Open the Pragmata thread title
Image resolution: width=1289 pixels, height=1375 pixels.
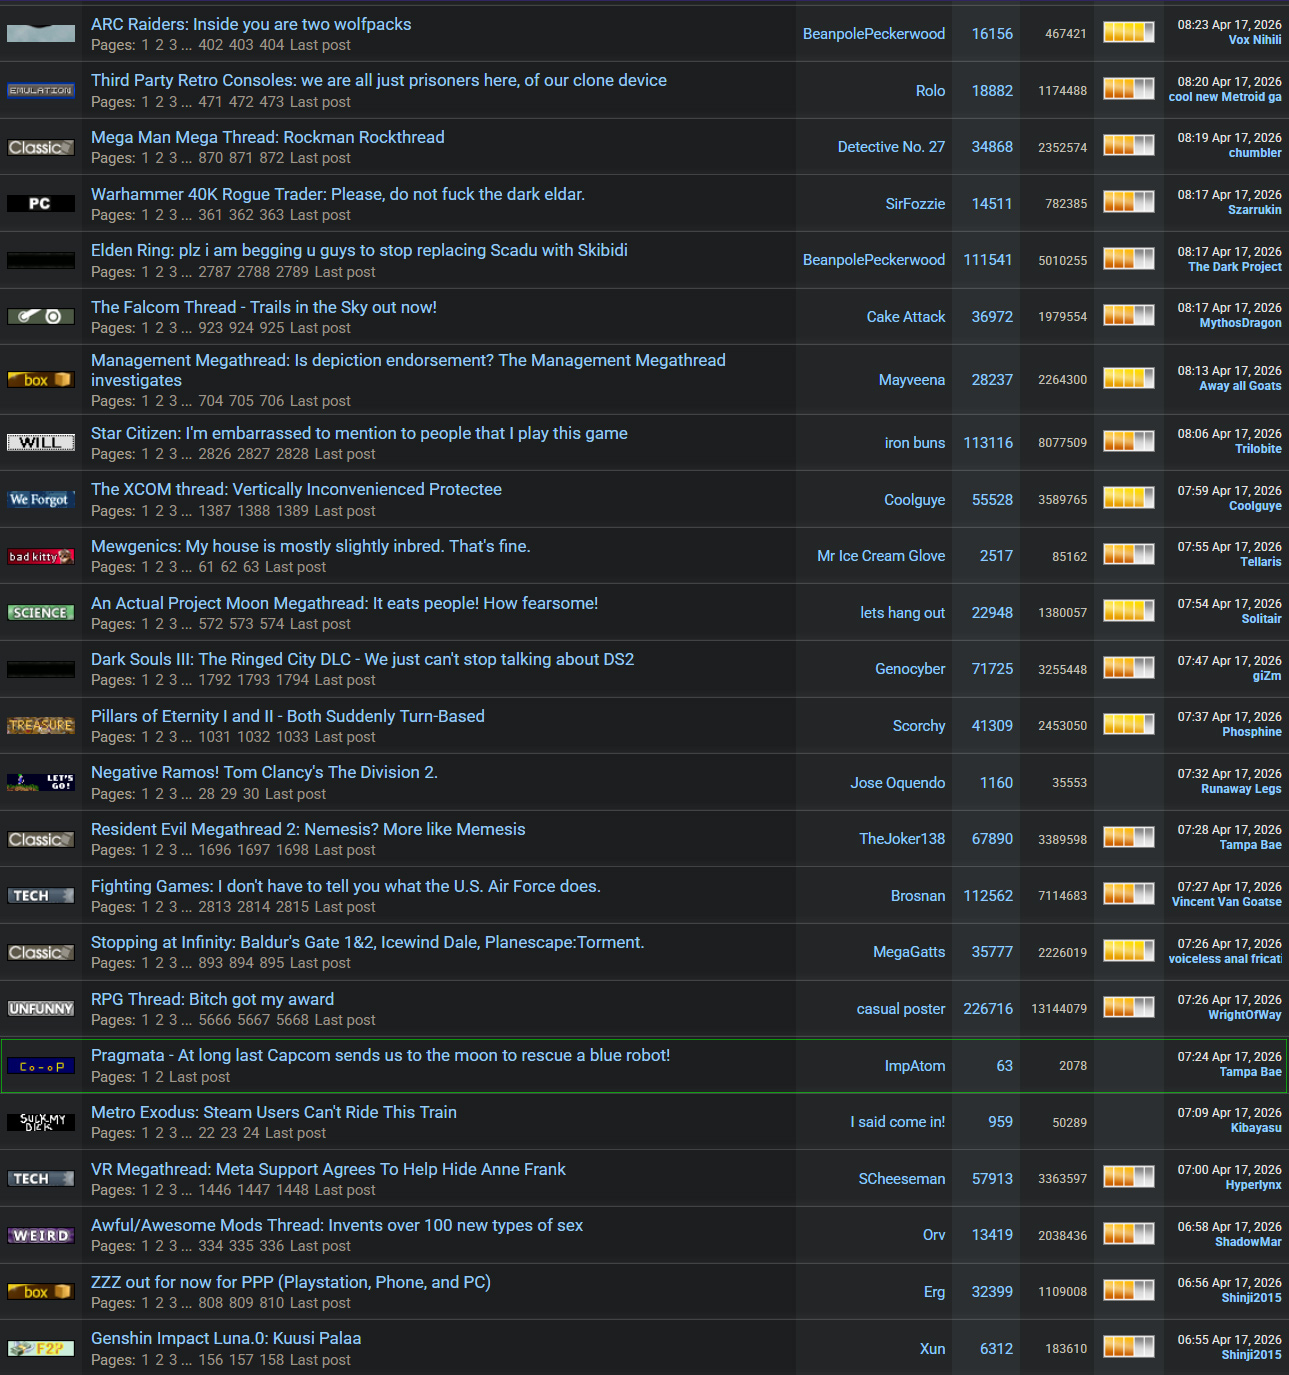click(x=381, y=1055)
